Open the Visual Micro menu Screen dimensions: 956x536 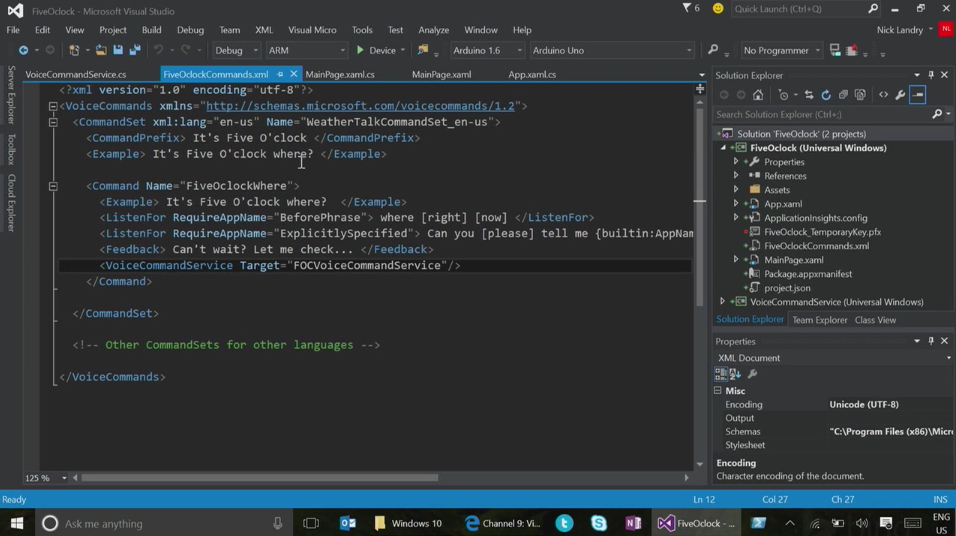coord(312,30)
